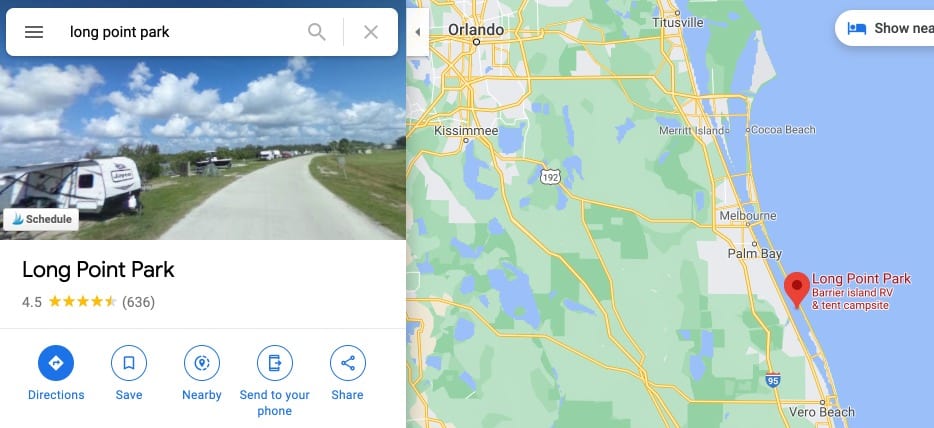Viewport: 934px width, 428px height.
Task: Select Melbourne on the map
Action: tap(748, 215)
